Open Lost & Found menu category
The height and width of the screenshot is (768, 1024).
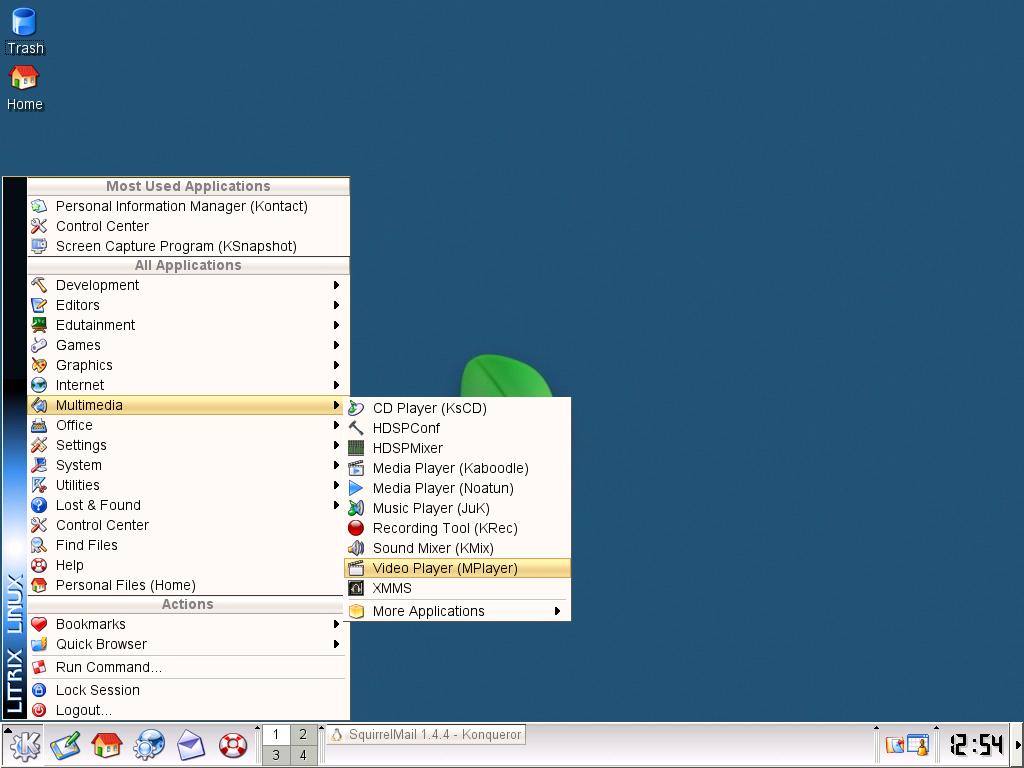[x=186, y=505]
